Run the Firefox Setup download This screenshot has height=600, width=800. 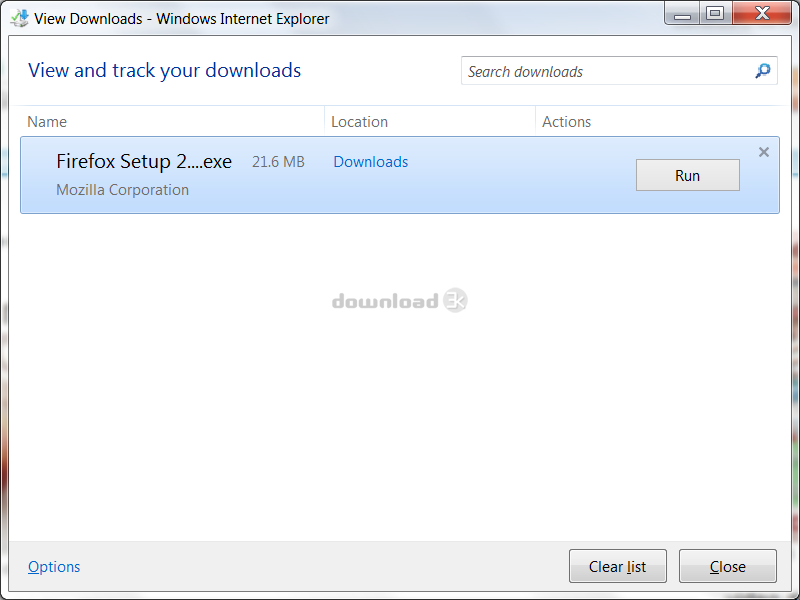tap(687, 175)
